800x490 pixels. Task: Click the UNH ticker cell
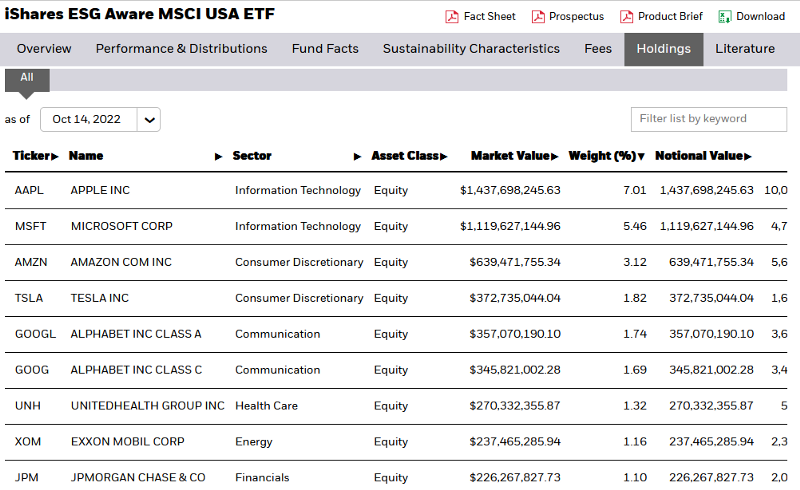tap(28, 406)
